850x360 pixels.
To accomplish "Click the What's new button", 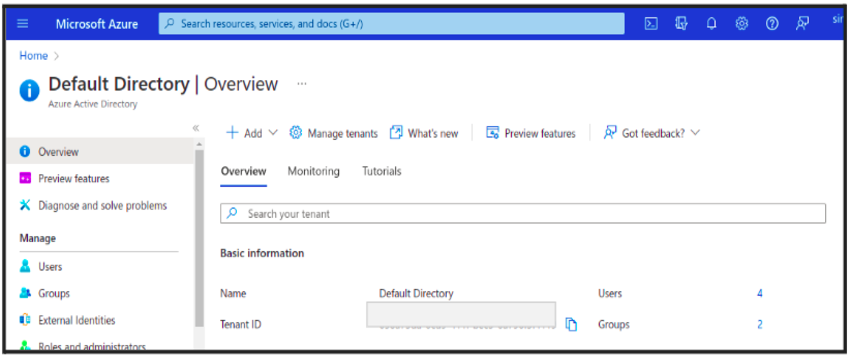I will [x=424, y=133].
